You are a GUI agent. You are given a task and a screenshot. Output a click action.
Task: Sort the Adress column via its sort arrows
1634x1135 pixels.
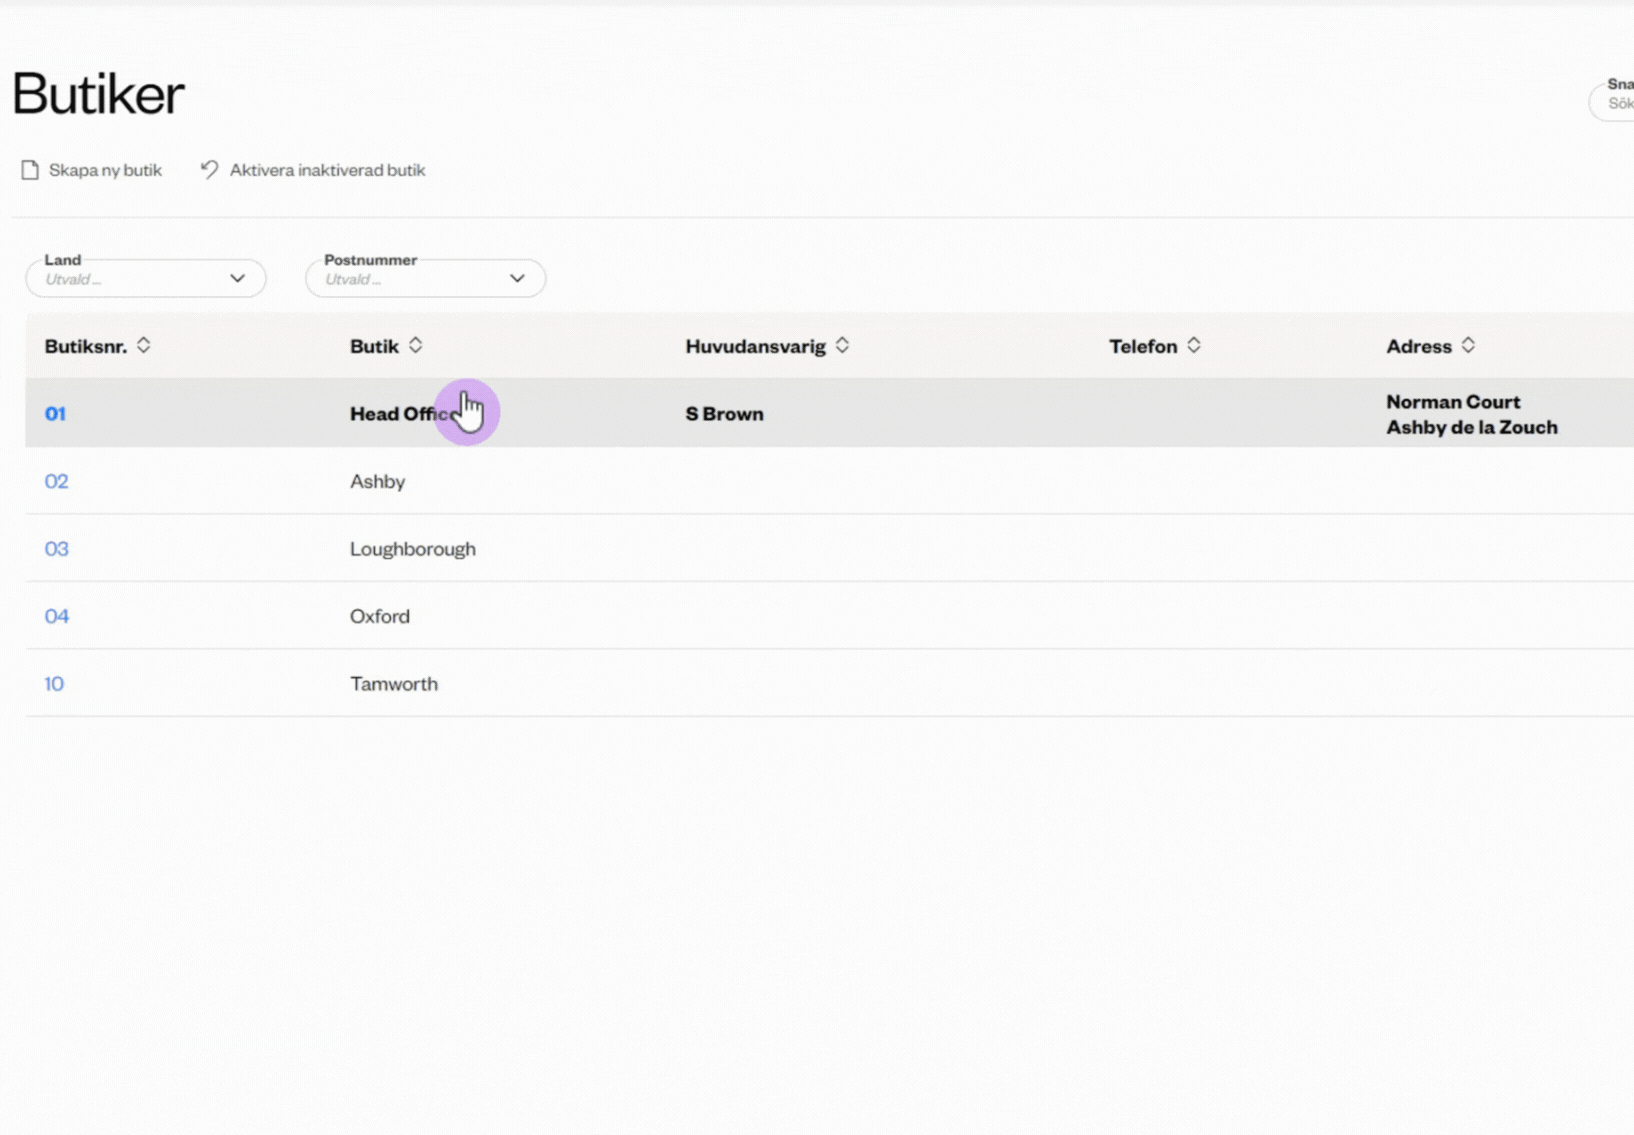click(x=1468, y=345)
